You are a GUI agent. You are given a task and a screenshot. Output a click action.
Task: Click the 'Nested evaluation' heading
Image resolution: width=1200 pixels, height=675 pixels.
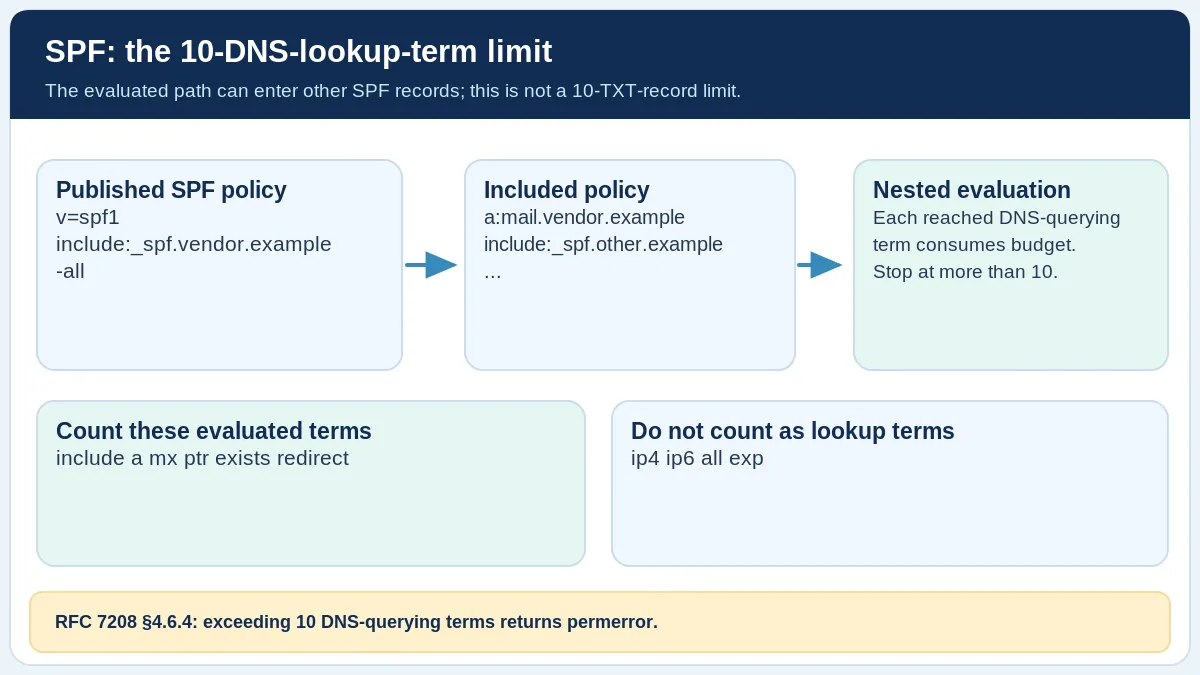click(x=972, y=190)
